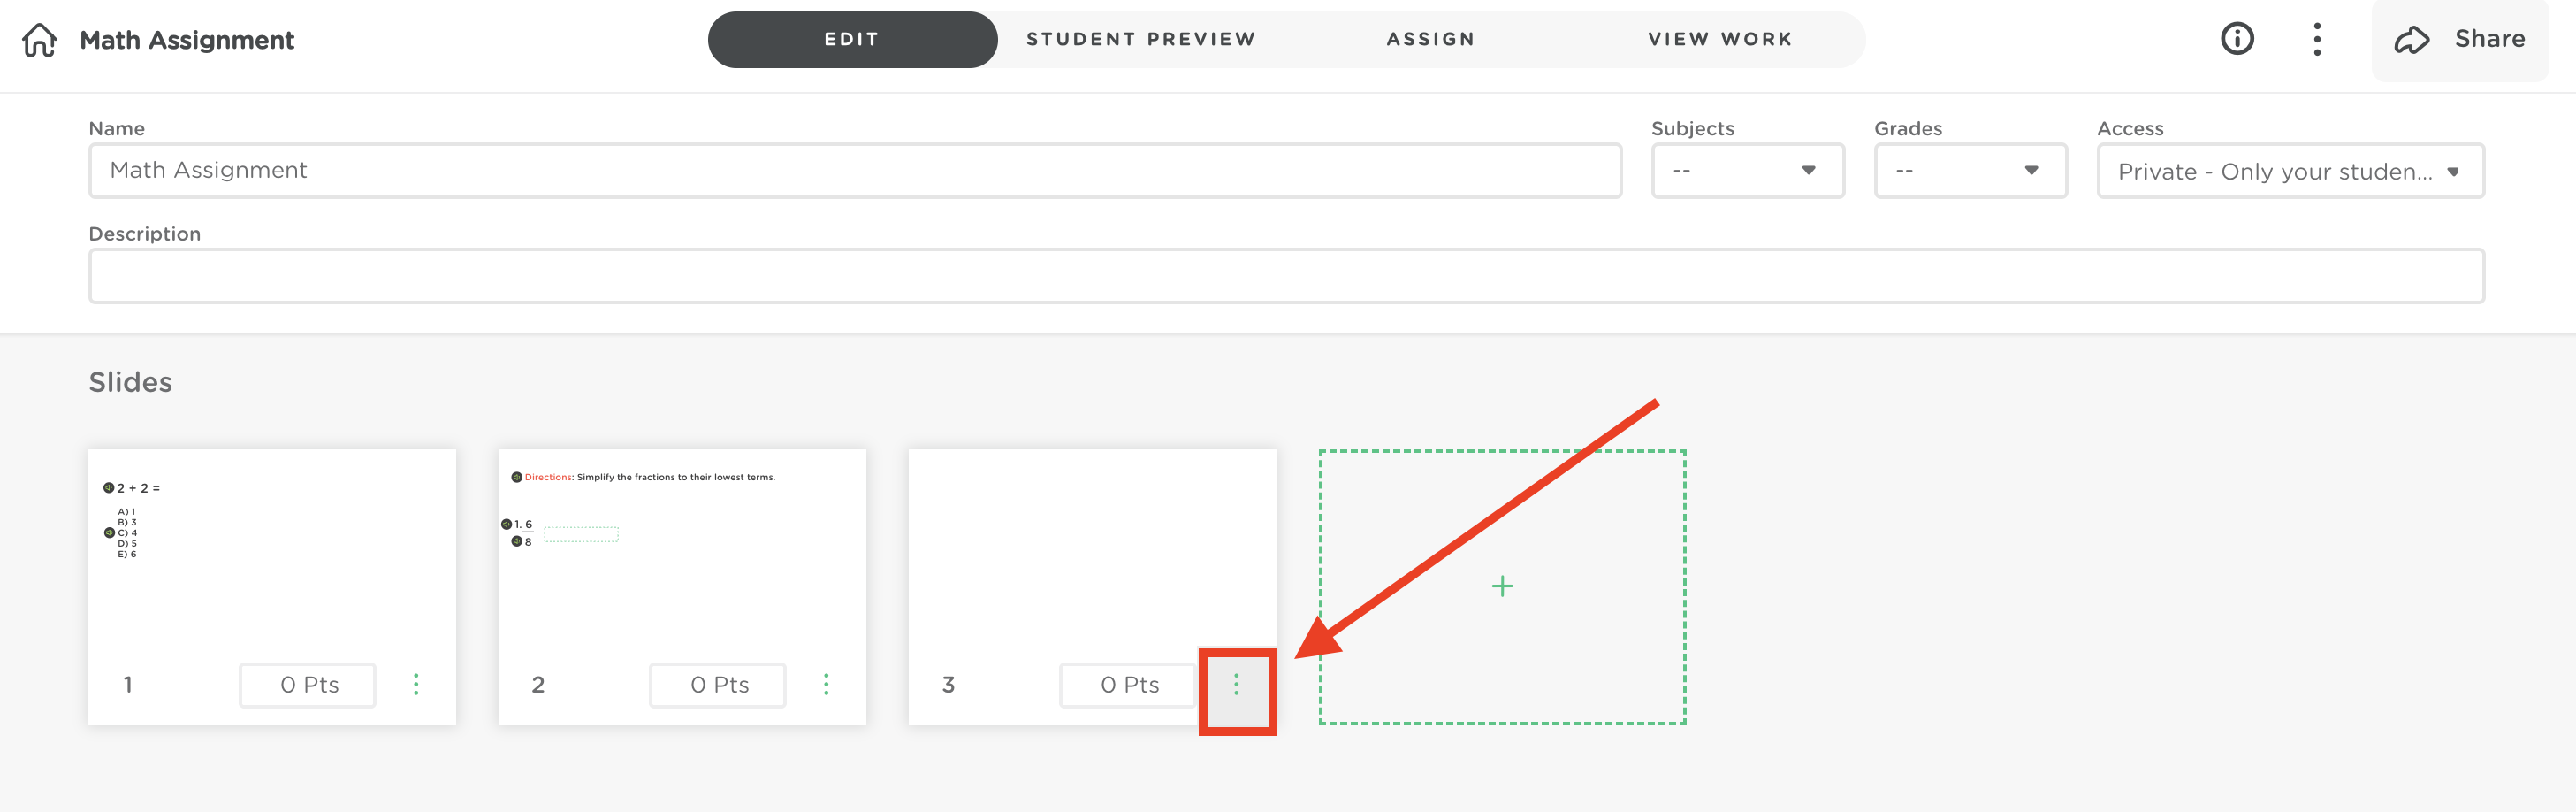The width and height of the screenshot is (2576, 812).
Task: Open the VIEW WORK tab
Action: click(x=1720, y=39)
